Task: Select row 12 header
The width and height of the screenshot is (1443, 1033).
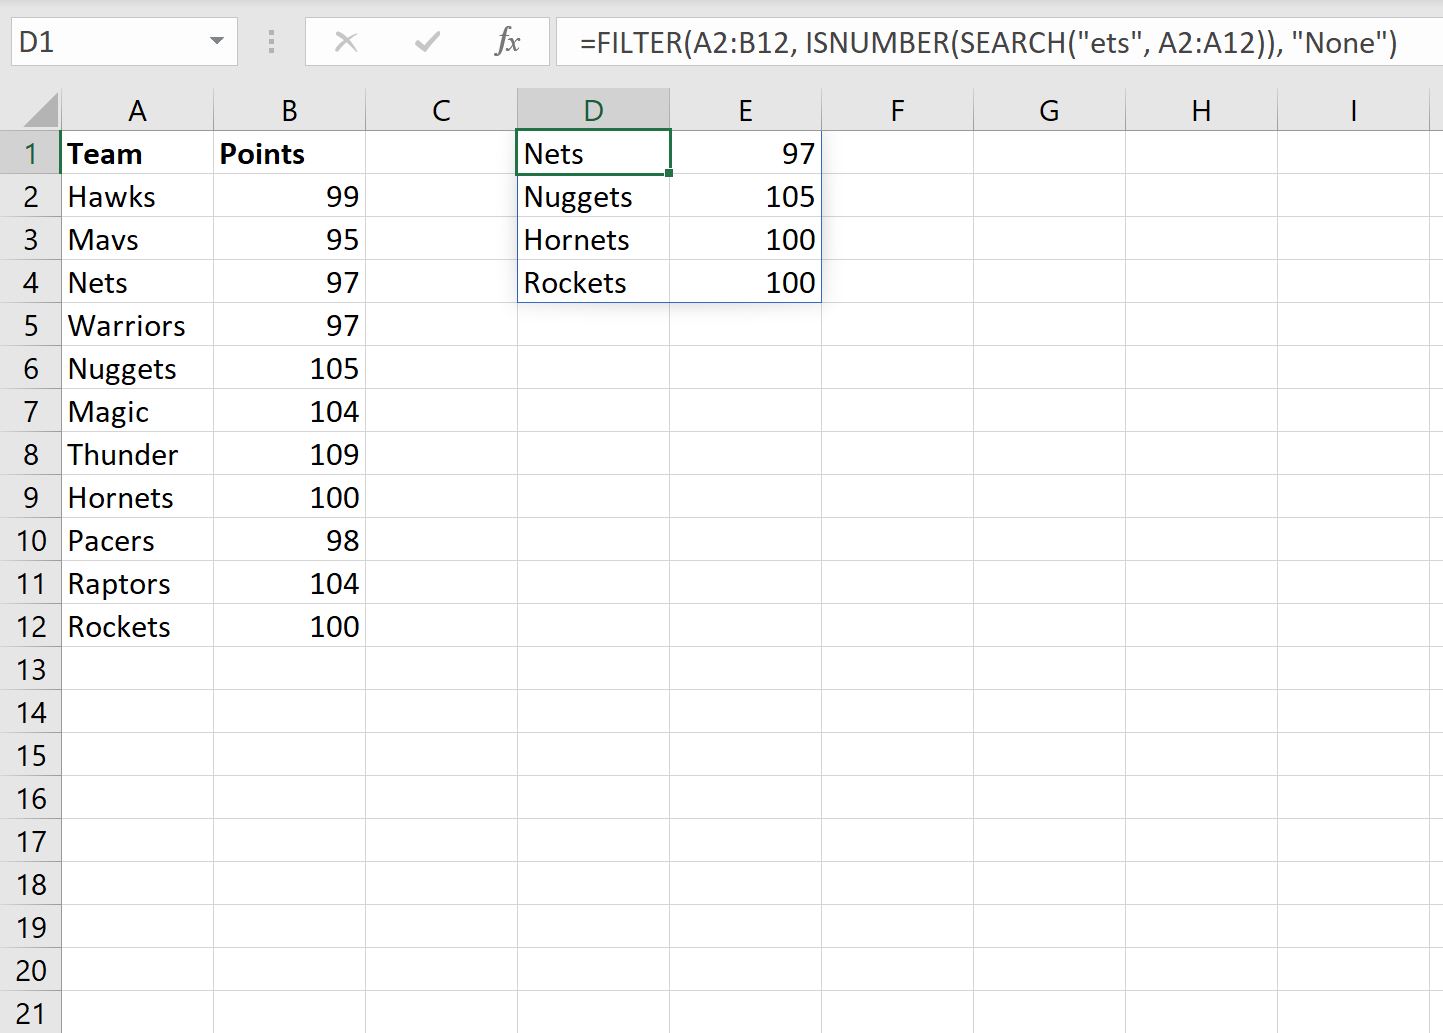Action: coord(30,626)
